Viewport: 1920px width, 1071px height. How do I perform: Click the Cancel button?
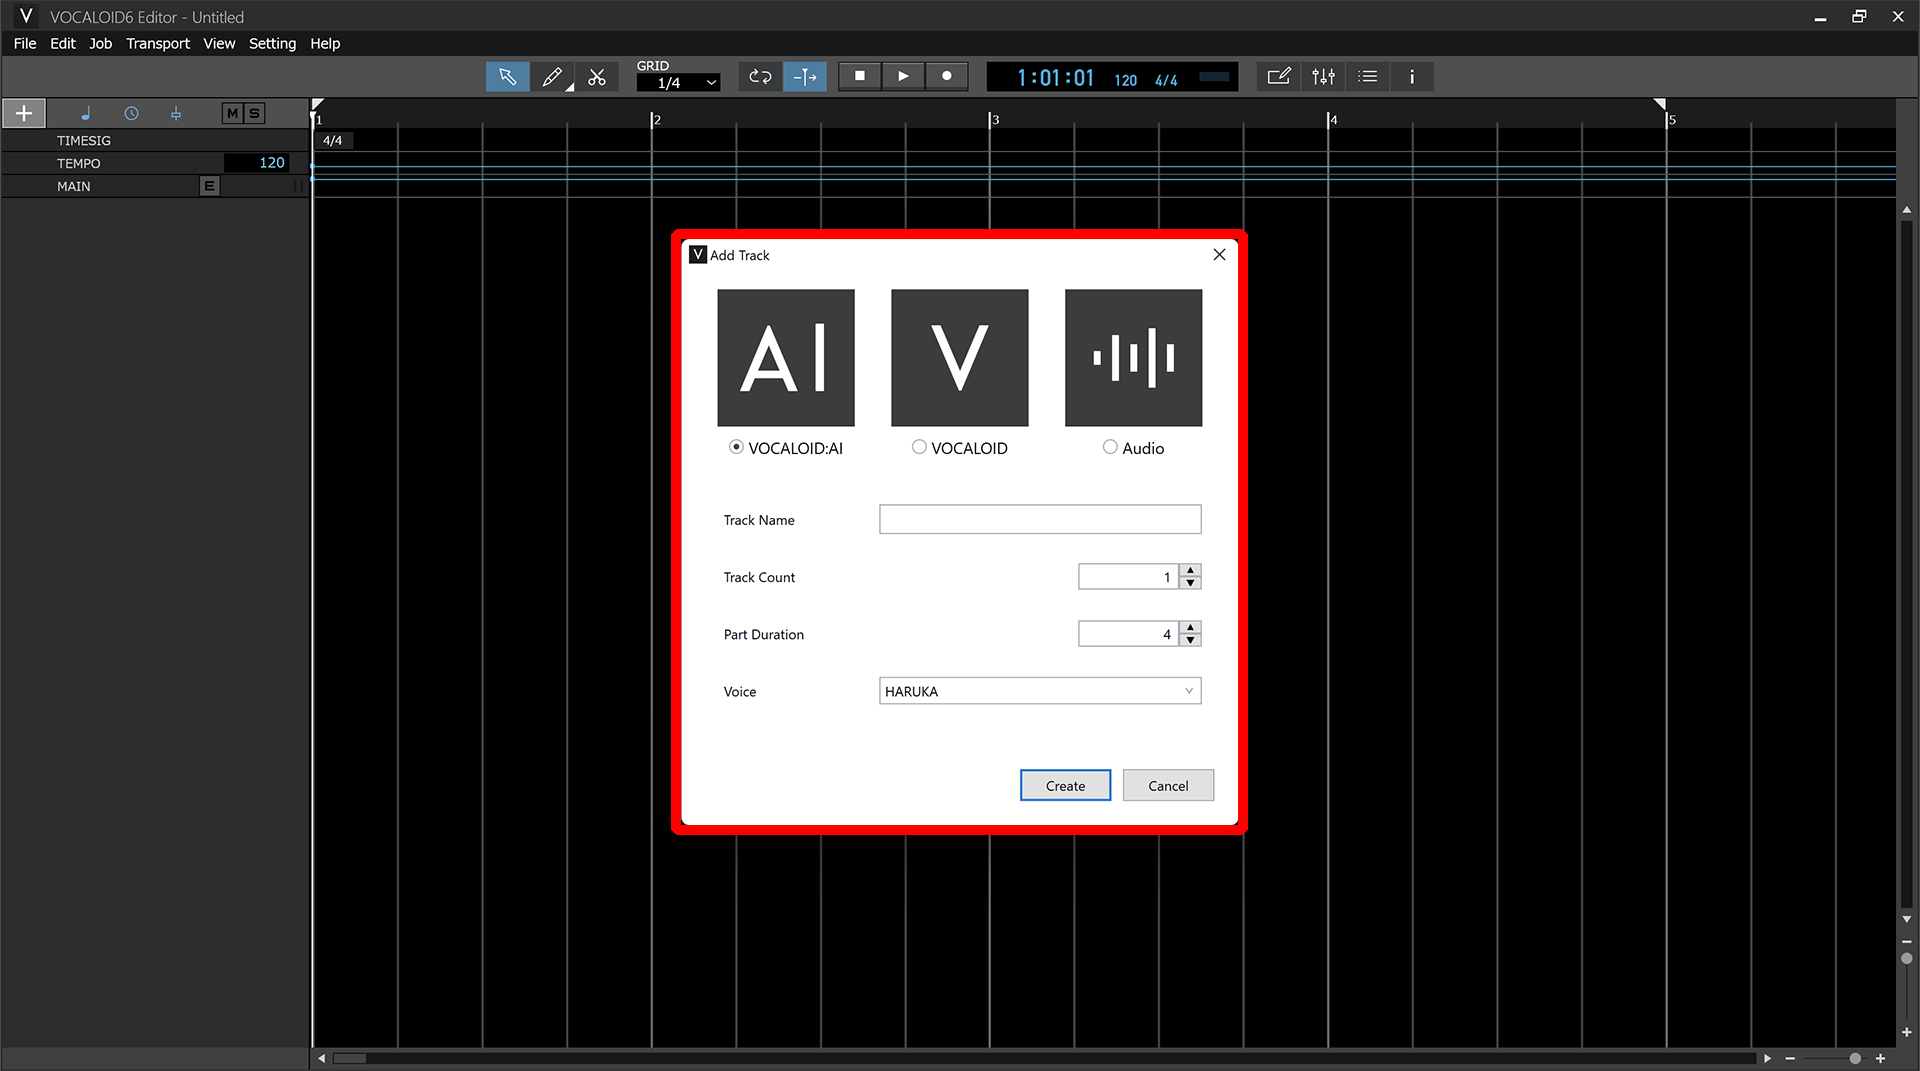click(x=1168, y=785)
